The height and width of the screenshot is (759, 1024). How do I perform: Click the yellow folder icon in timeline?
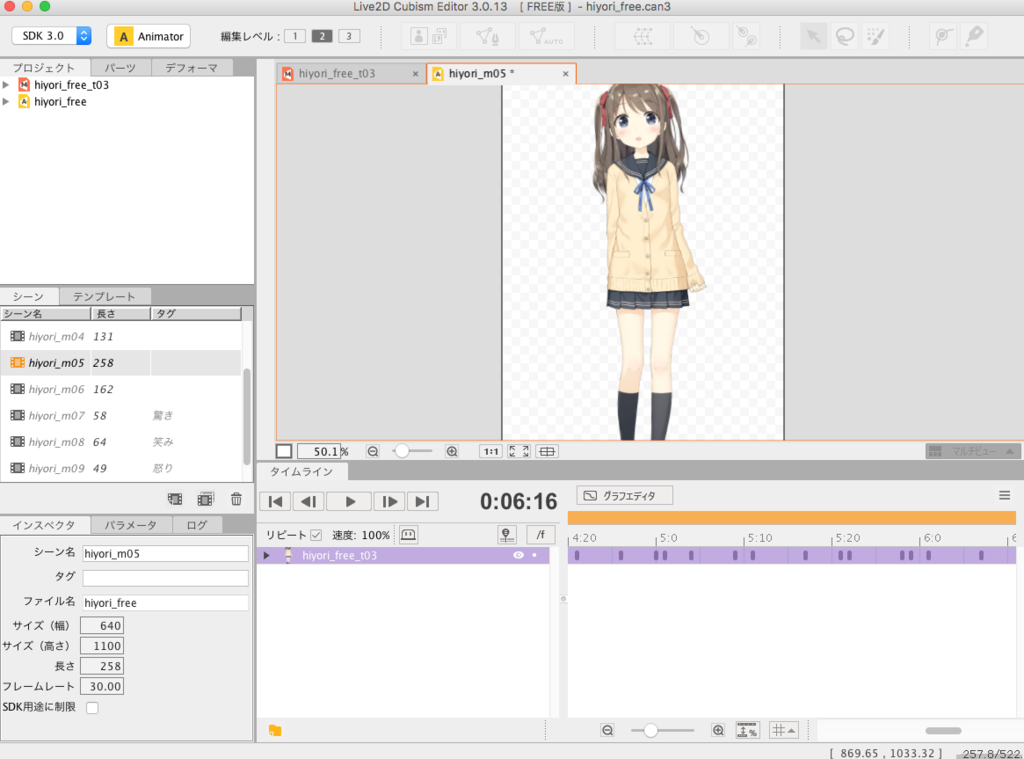tap(275, 730)
